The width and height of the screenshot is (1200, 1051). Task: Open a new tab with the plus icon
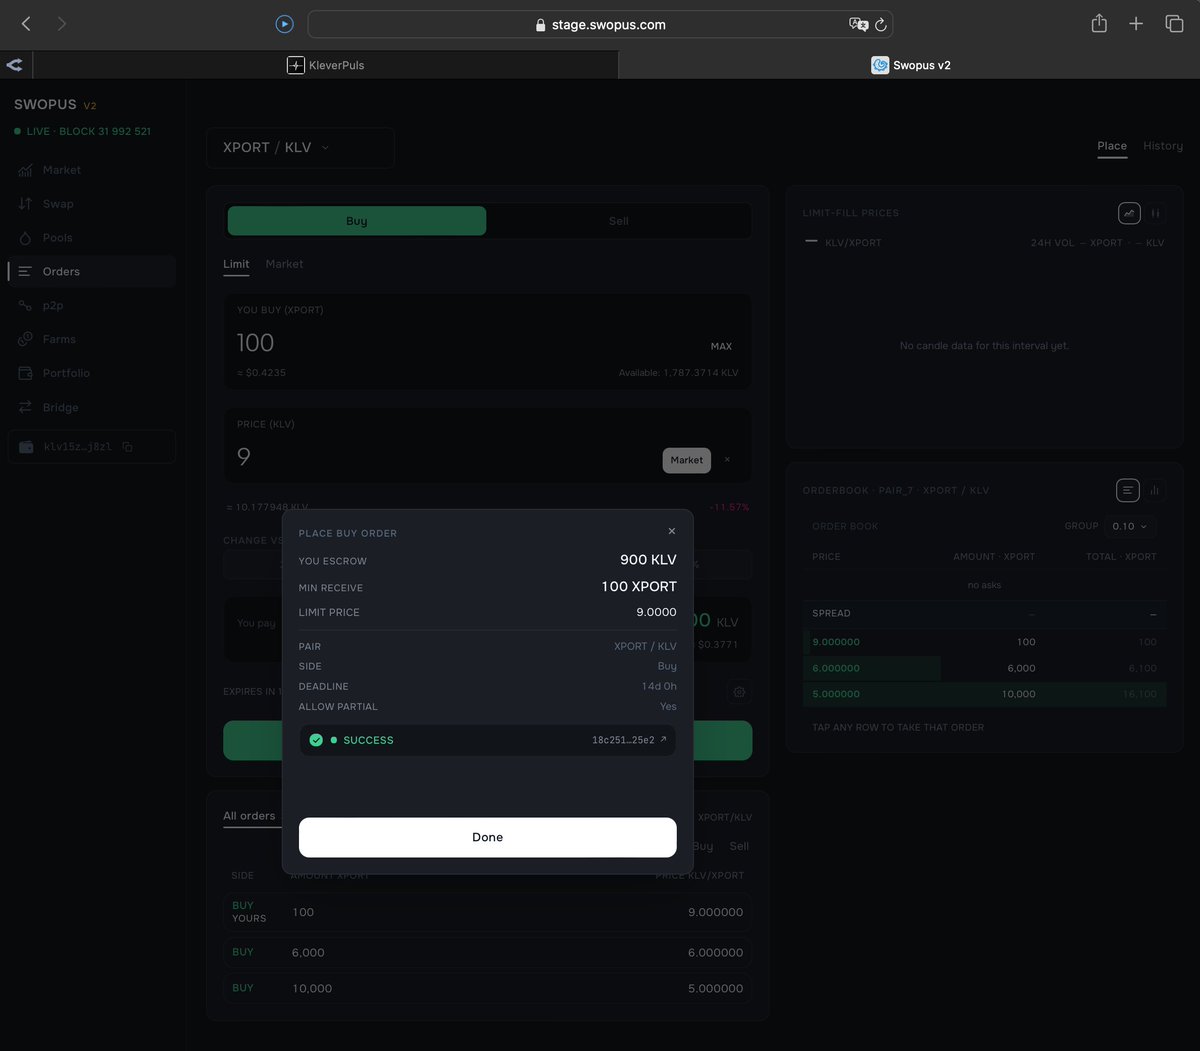tap(1136, 24)
